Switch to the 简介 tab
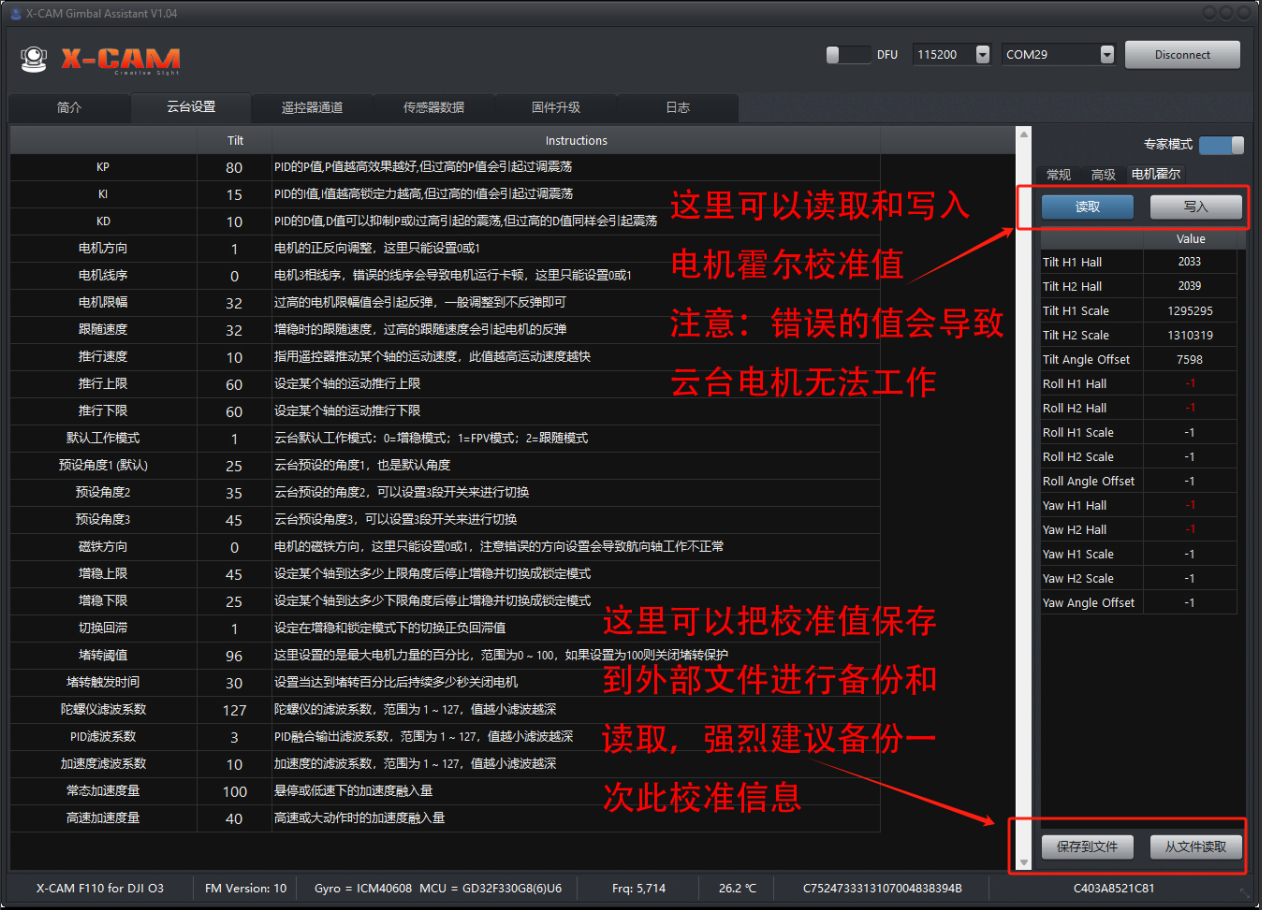The width and height of the screenshot is (1262, 910). click(x=69, y=108)
